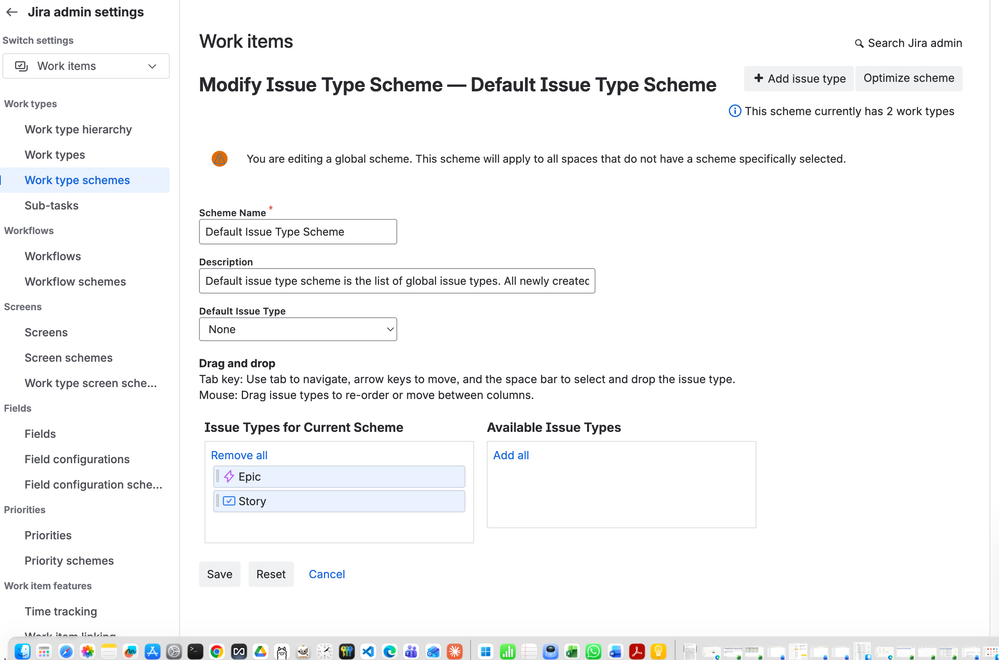Viewport: 999px width, 660px height.
Task: Go to Workflow schemes
Action: (x=75, y=282)
